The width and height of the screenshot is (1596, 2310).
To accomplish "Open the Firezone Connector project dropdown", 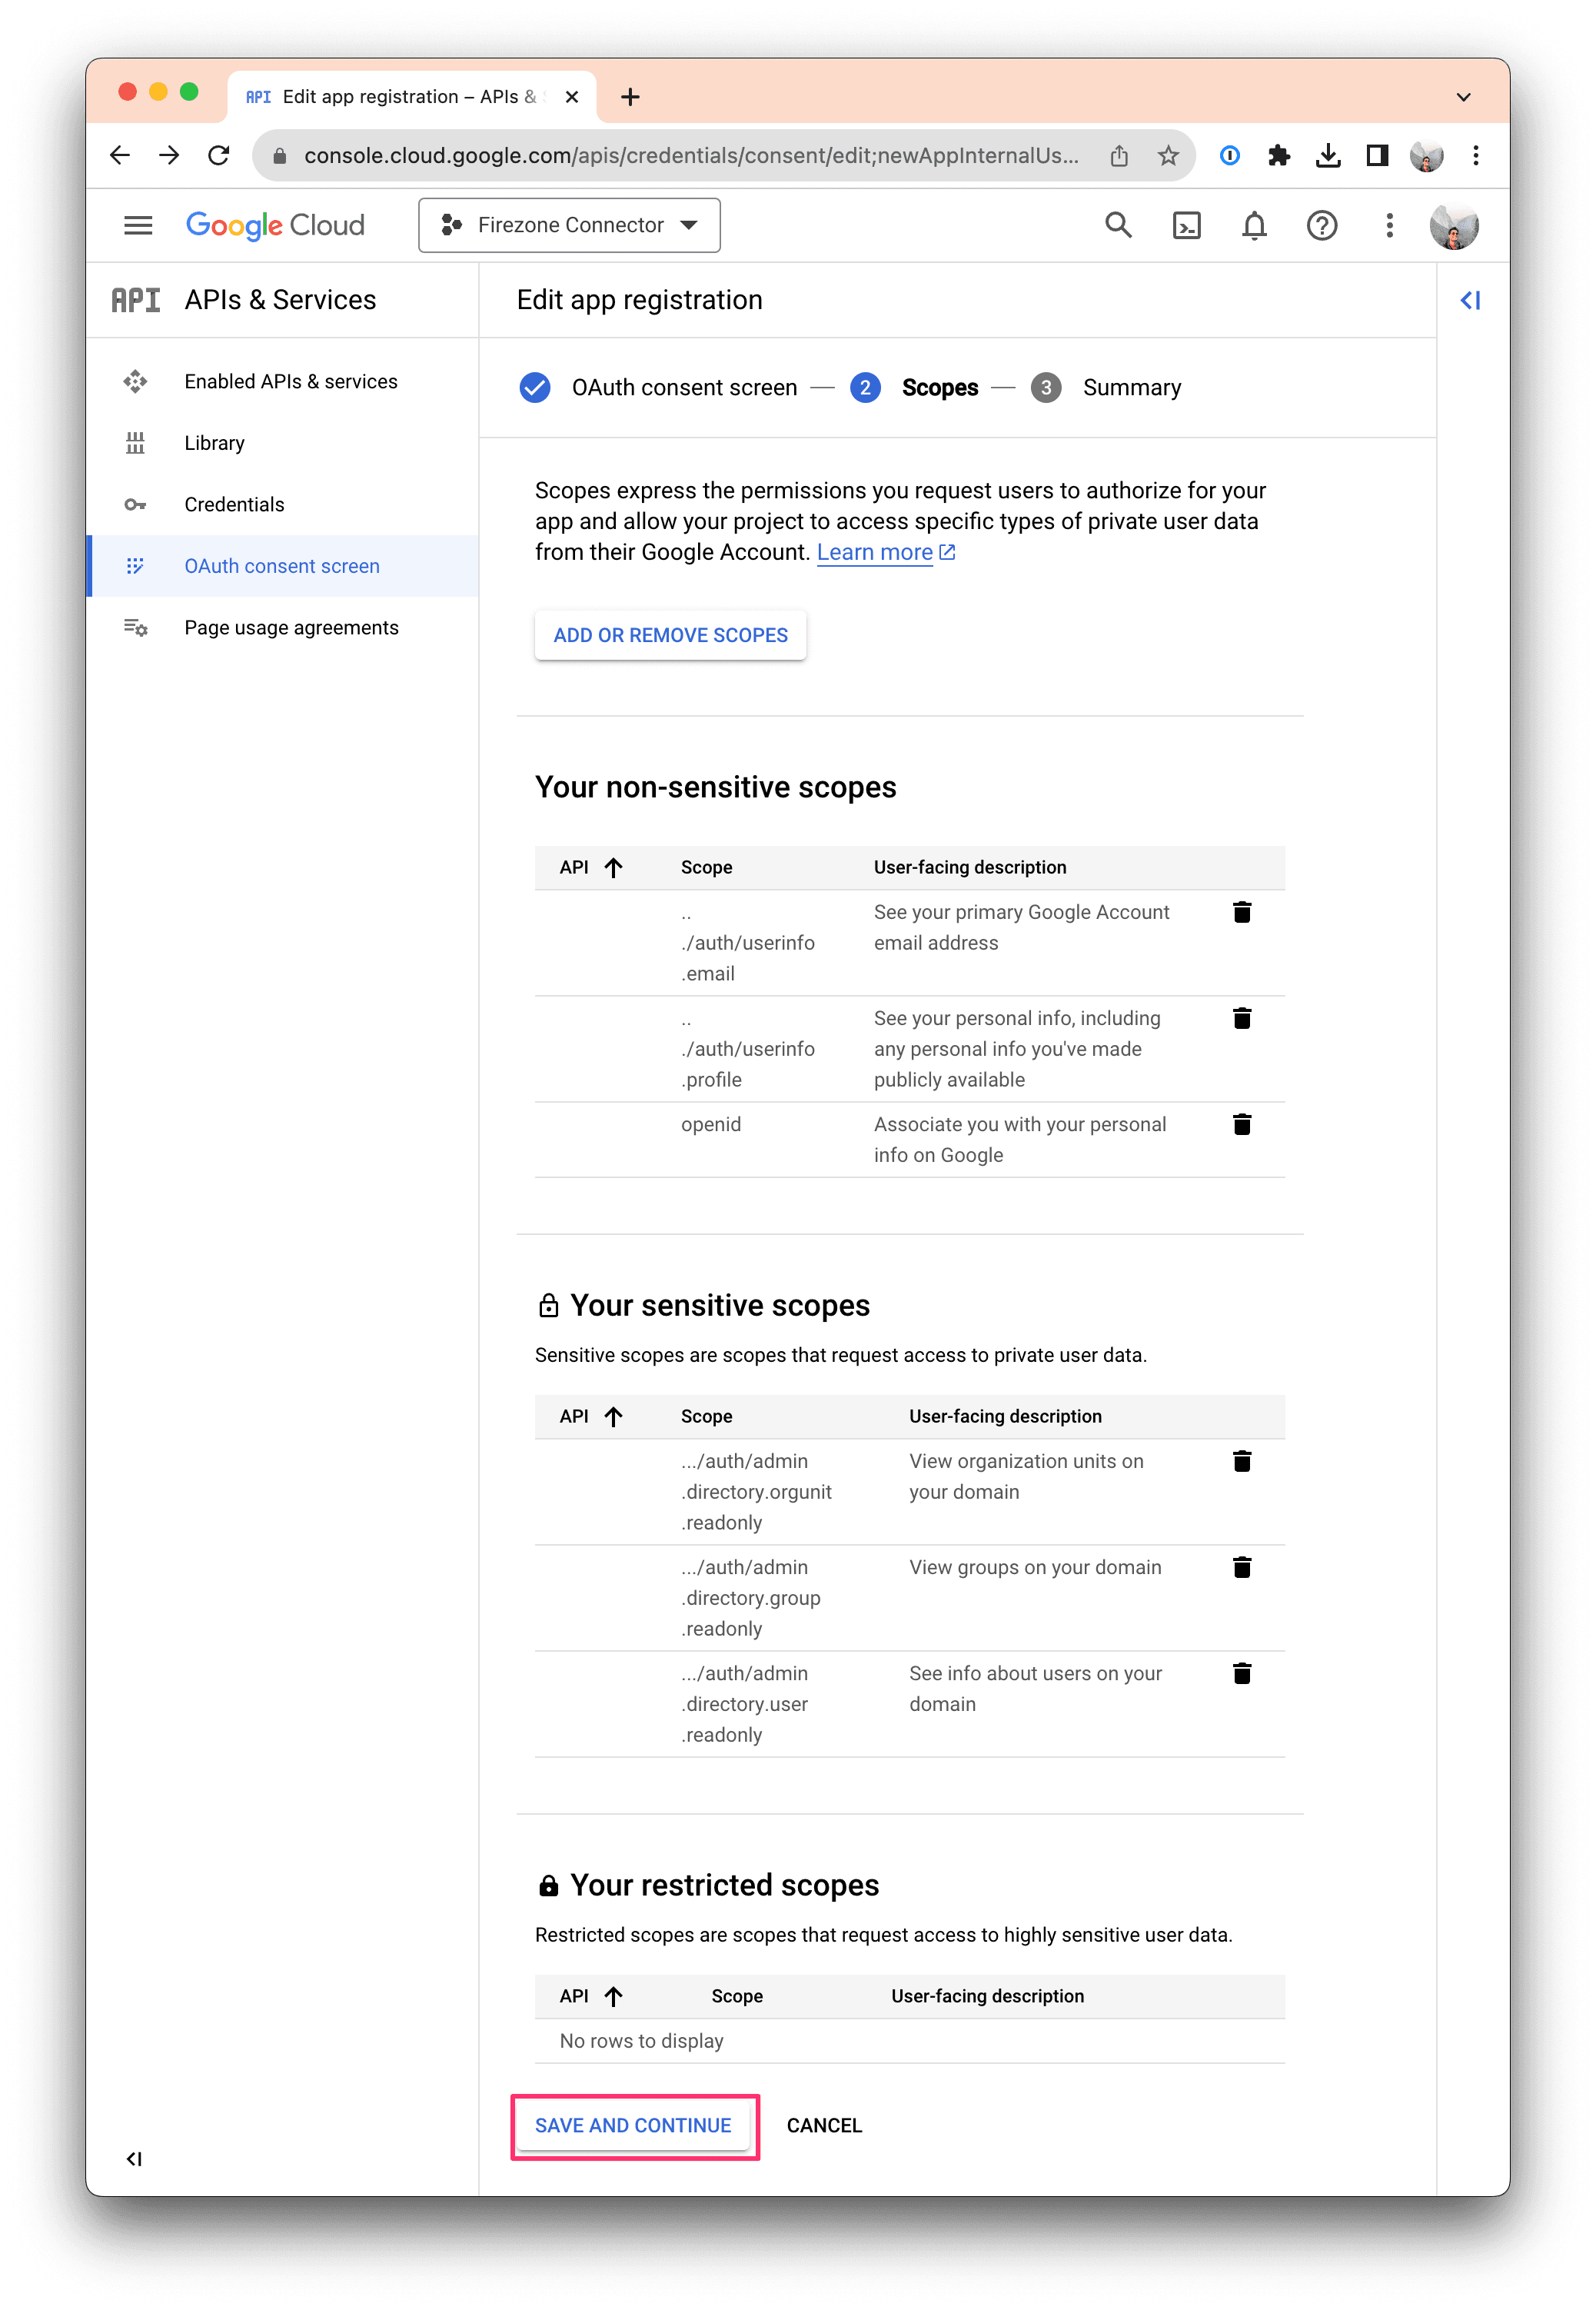I will pos(569,226).
